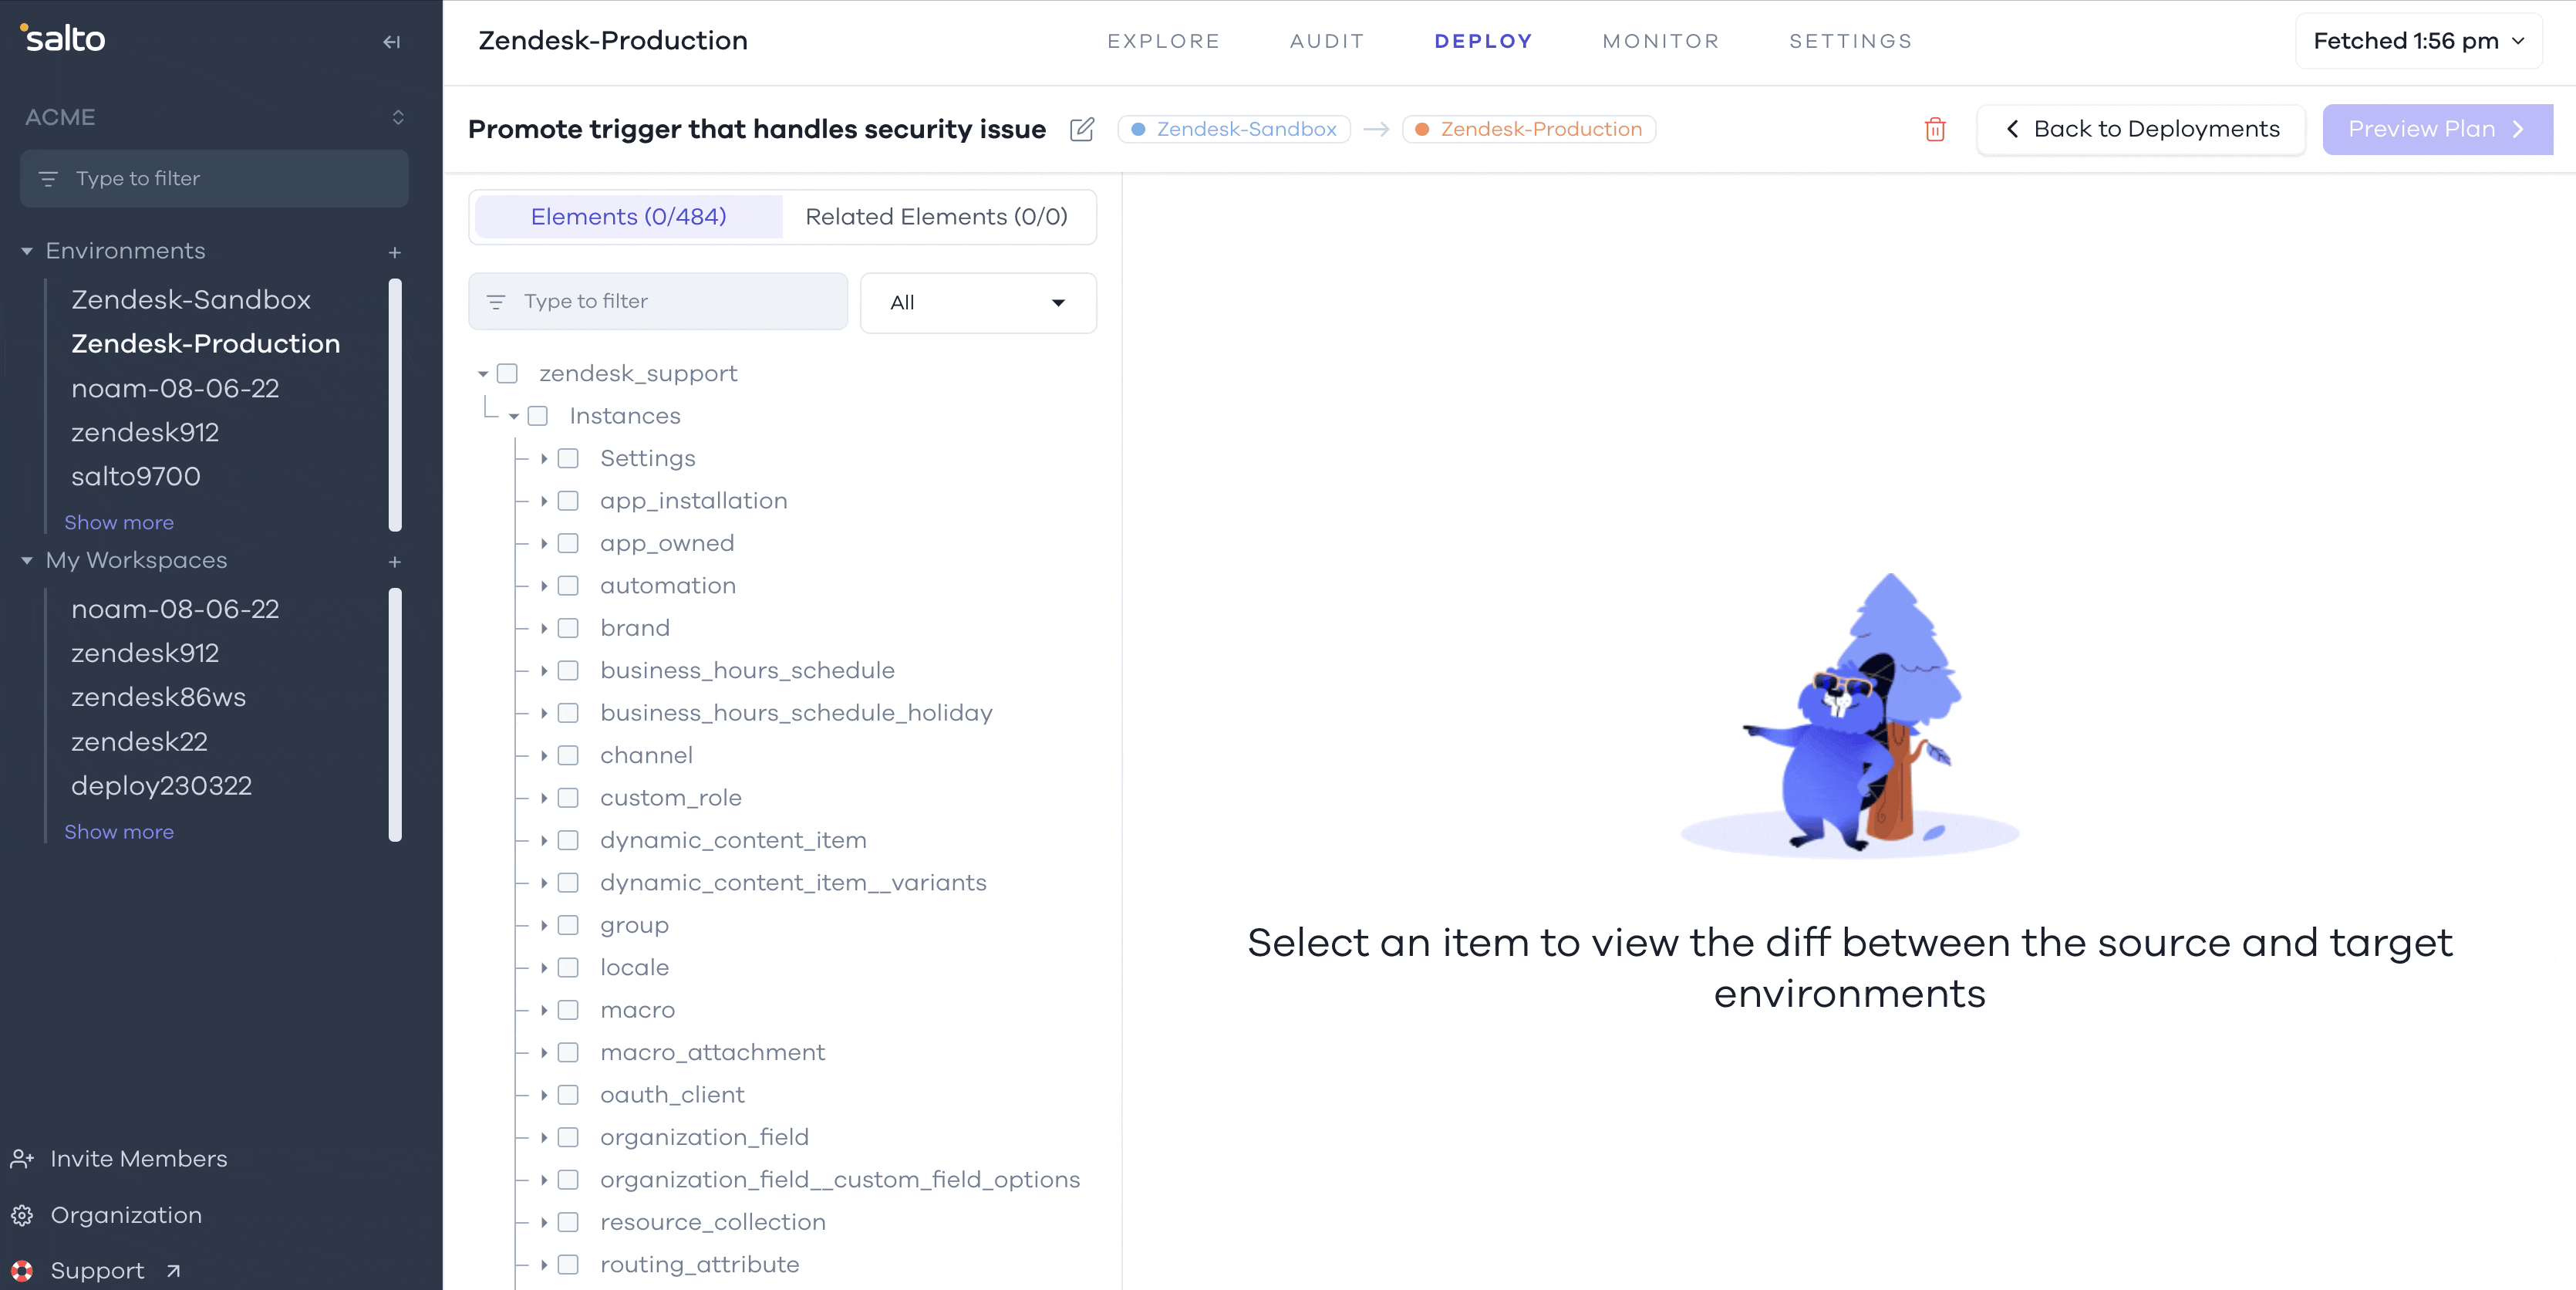Click the Support lifebuoy icon

click(22, 1271)
